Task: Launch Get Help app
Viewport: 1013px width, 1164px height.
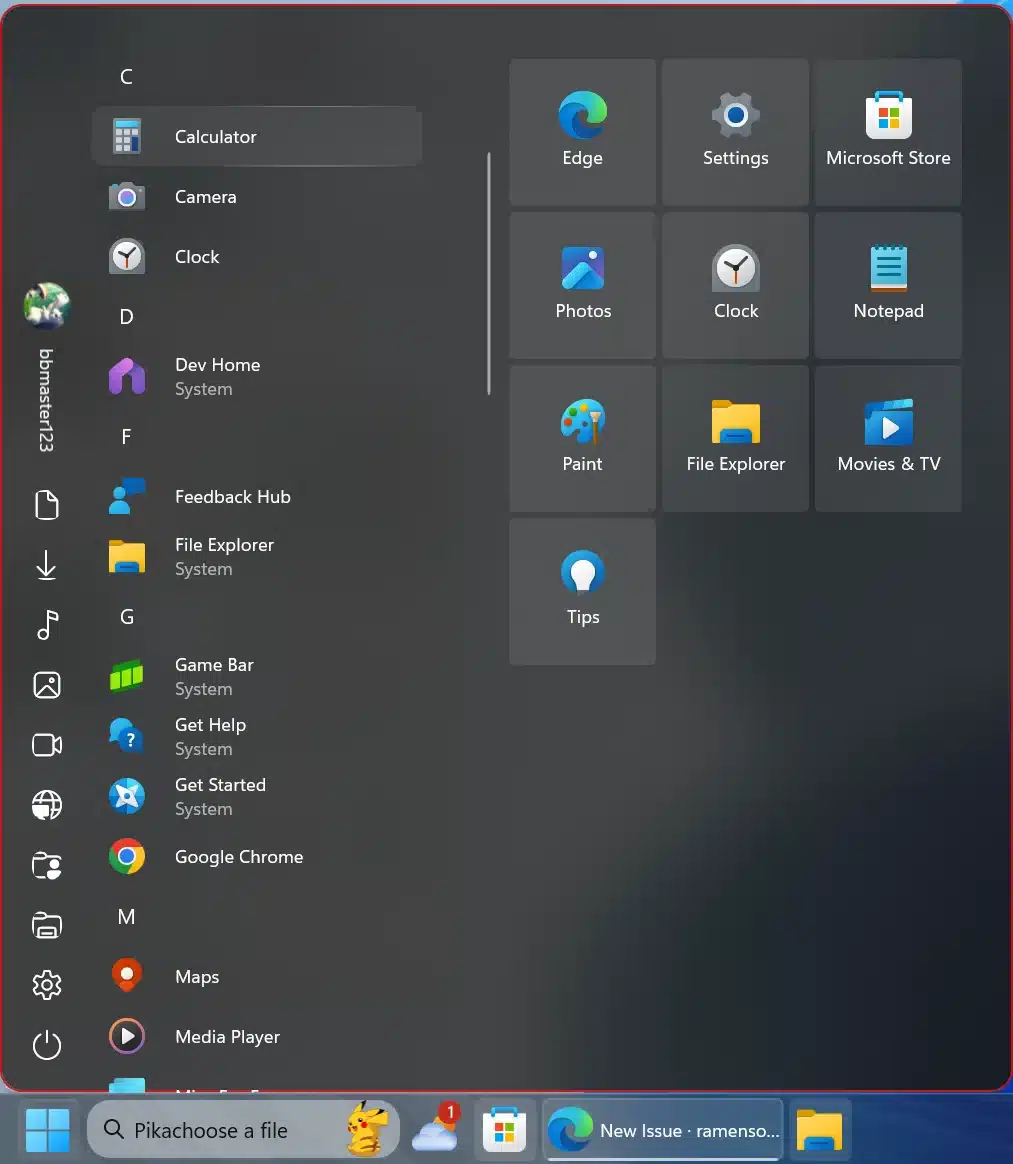Action: 257,737
